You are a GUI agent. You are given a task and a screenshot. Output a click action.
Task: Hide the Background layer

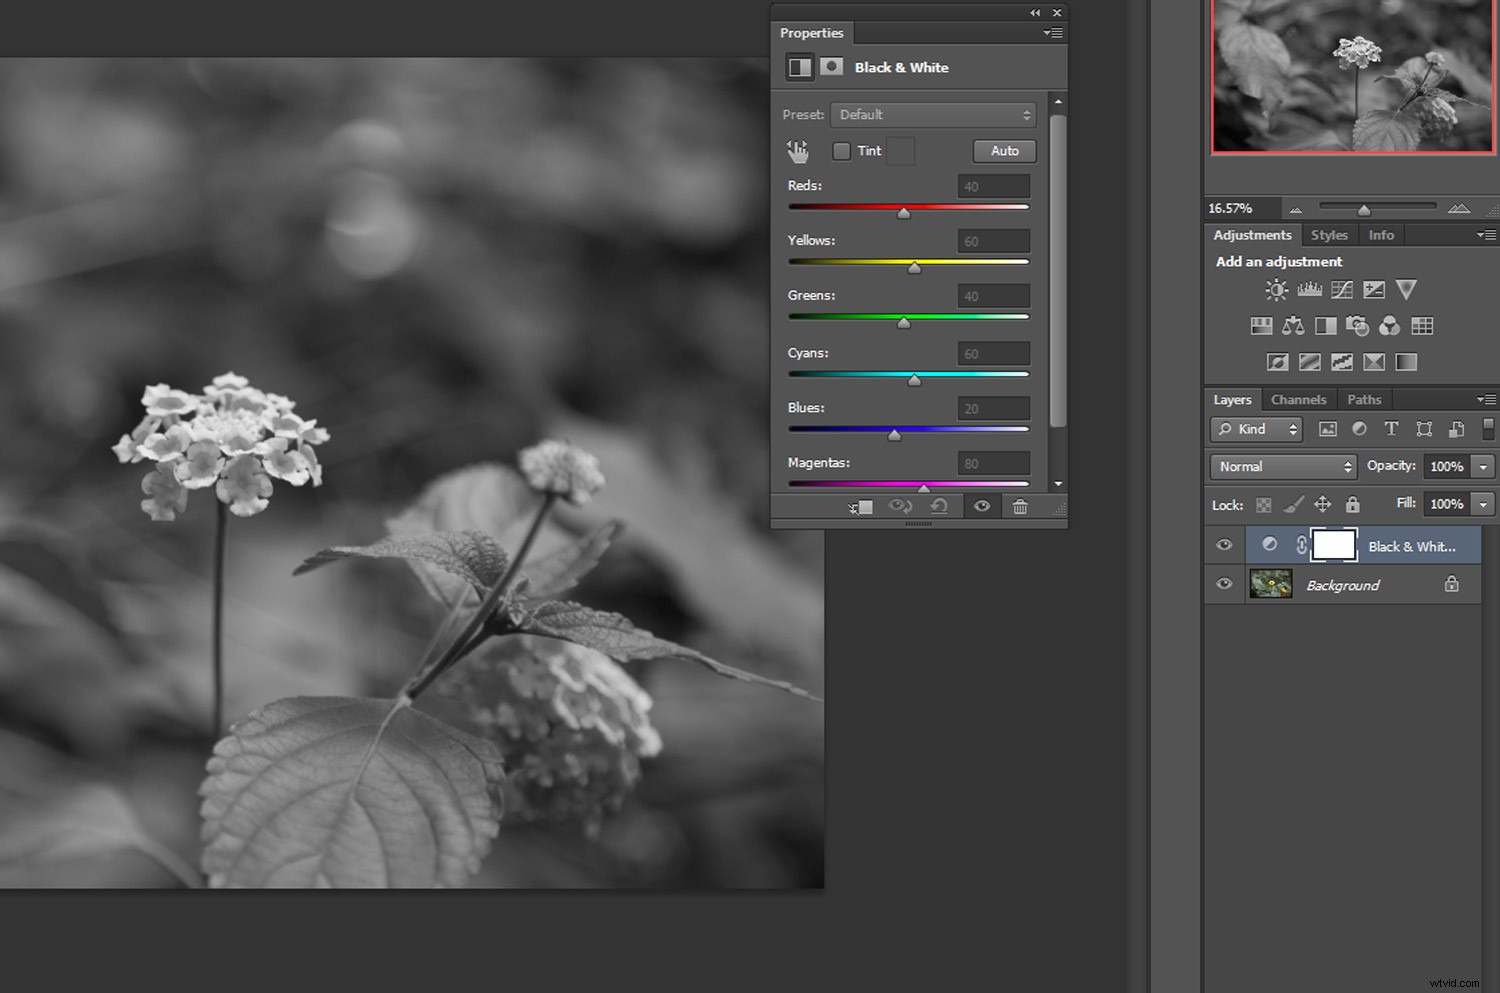tap(1224, 584)
